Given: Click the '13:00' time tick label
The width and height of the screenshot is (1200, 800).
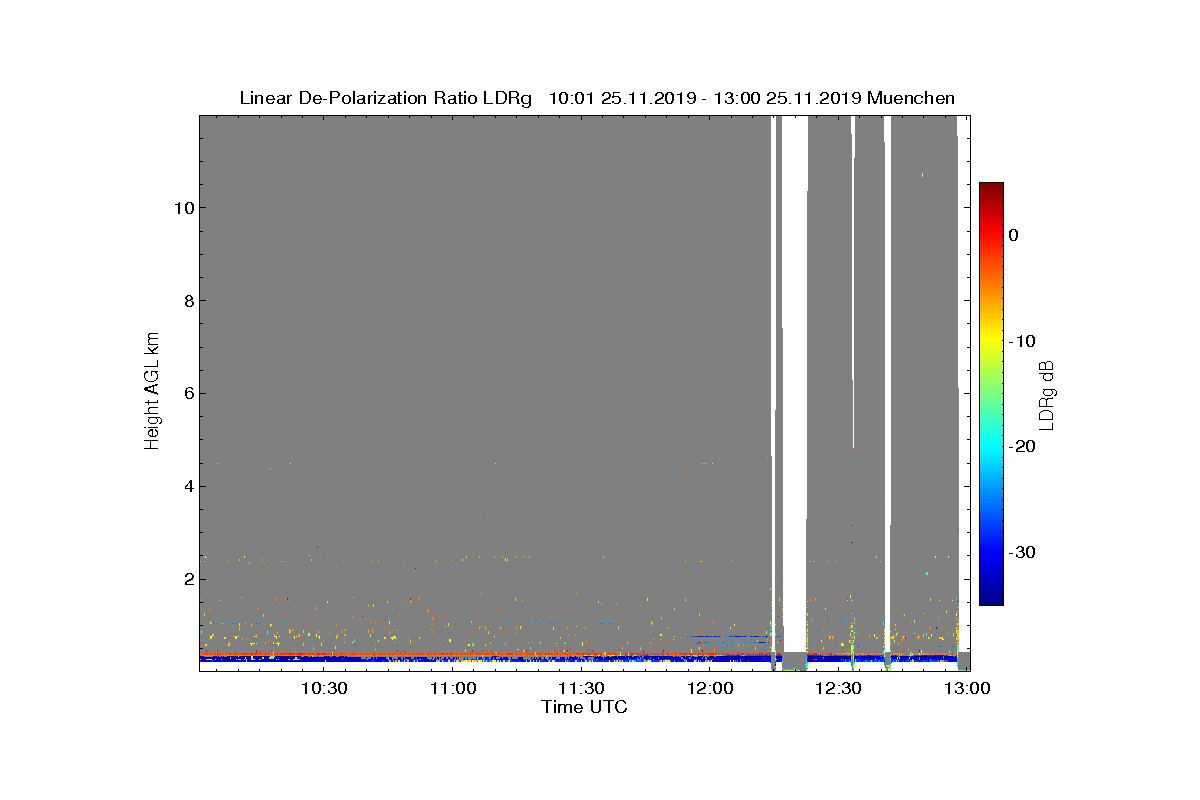Looking at the screenshot, I should (x=967, y=688).
